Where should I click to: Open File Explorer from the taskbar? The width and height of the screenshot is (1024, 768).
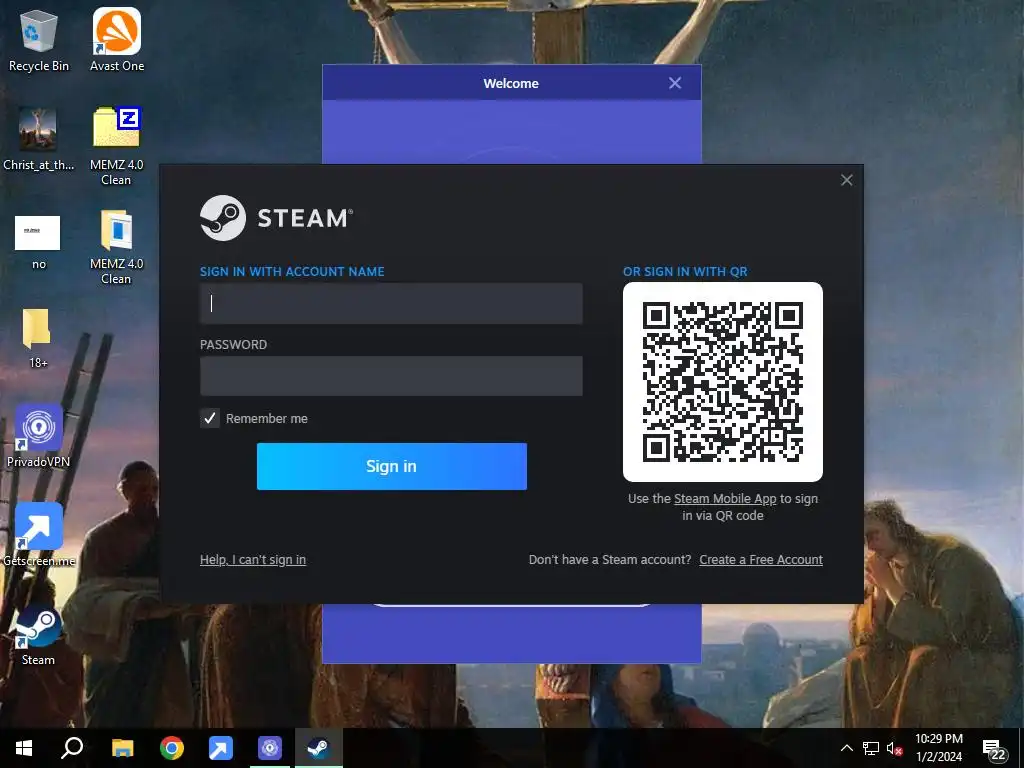pos(122,748)
